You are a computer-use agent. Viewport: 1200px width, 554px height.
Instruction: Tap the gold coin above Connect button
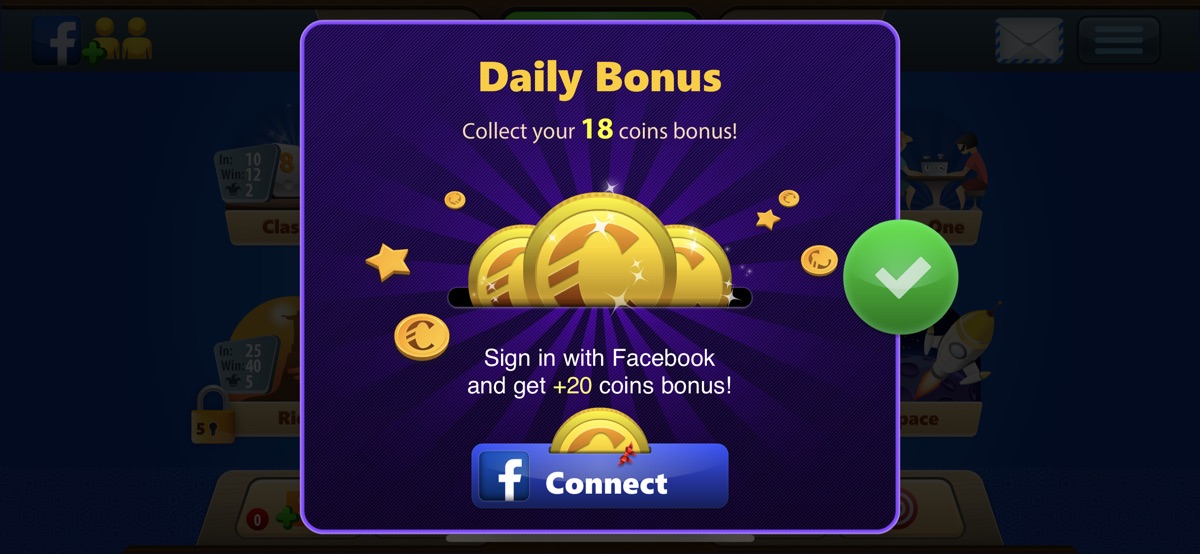(599, 430)
